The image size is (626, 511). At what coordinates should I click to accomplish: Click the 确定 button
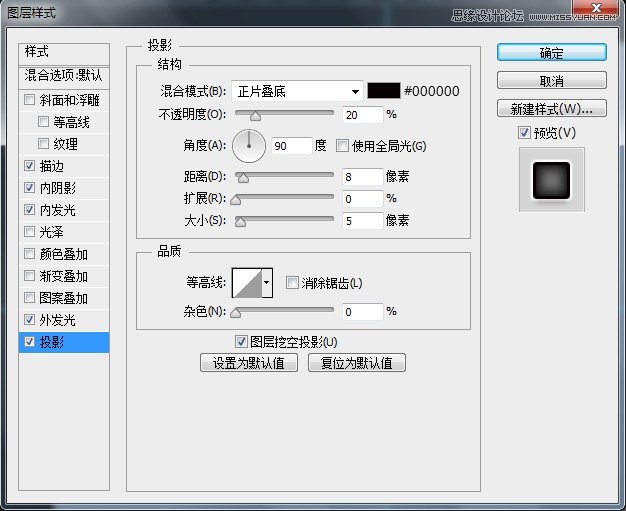pyautogui.click(x=552, y=52)
